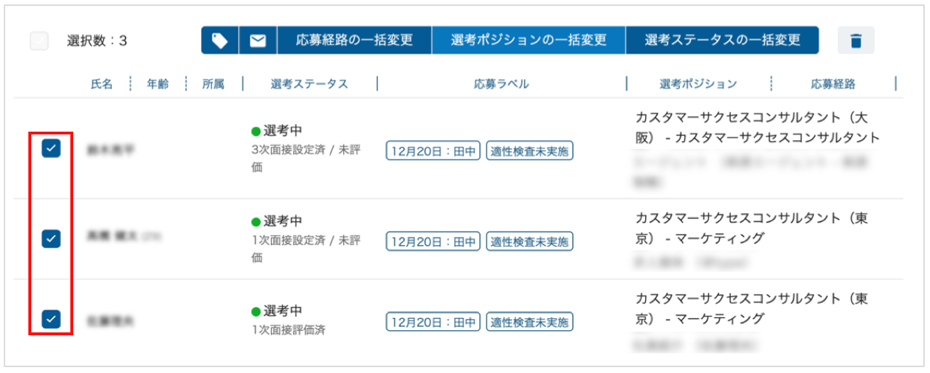Sort by 応募ラベル column header

(501, 84)
